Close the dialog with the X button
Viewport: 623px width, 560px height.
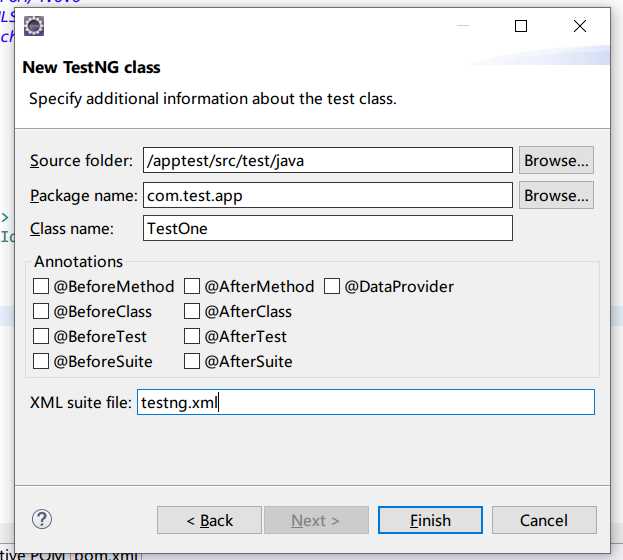pyautogui.click(x=580, y=26)
